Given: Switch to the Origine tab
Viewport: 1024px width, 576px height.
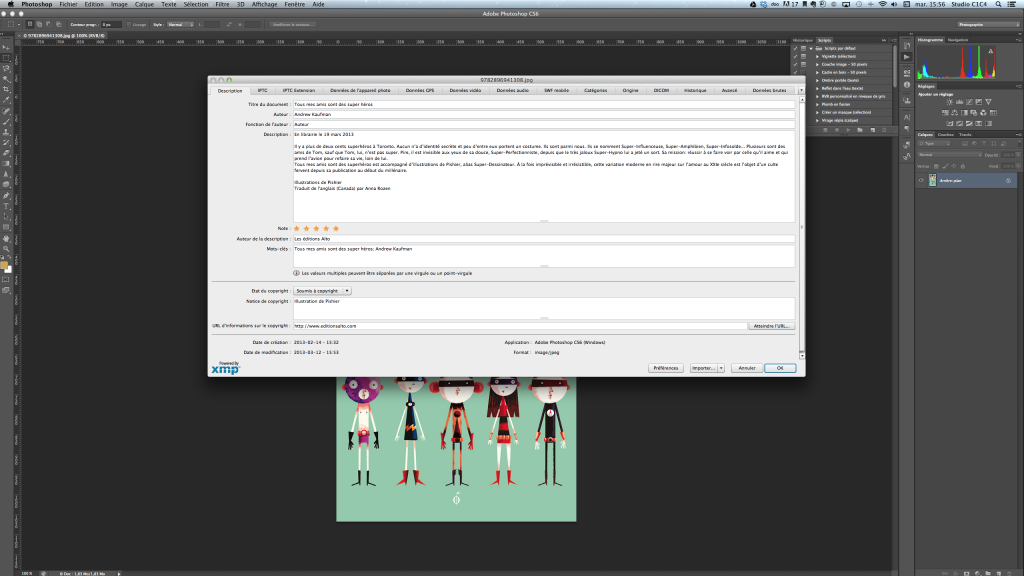Looking at the screenshot, I should [630, 90].
